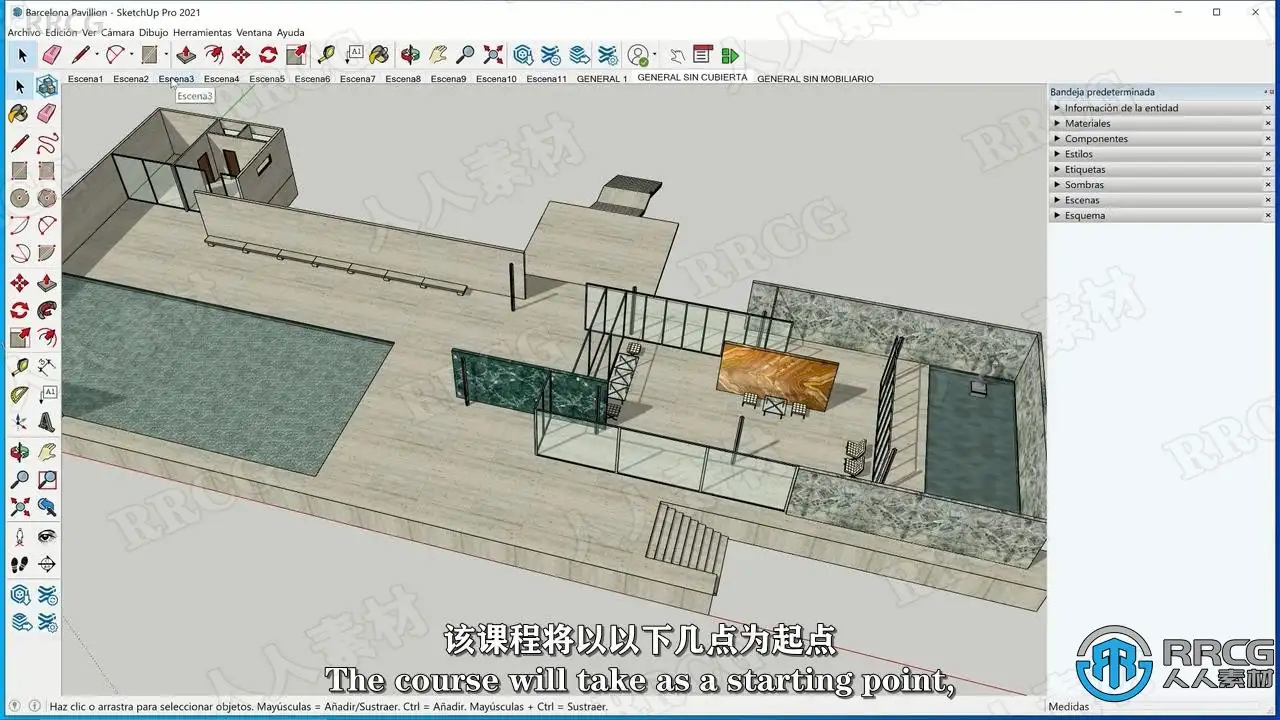The height and width of the screenshot is (720, 1280).
Task: Switch to the GENERAL 1 scene tab
Action: (602, 79)
